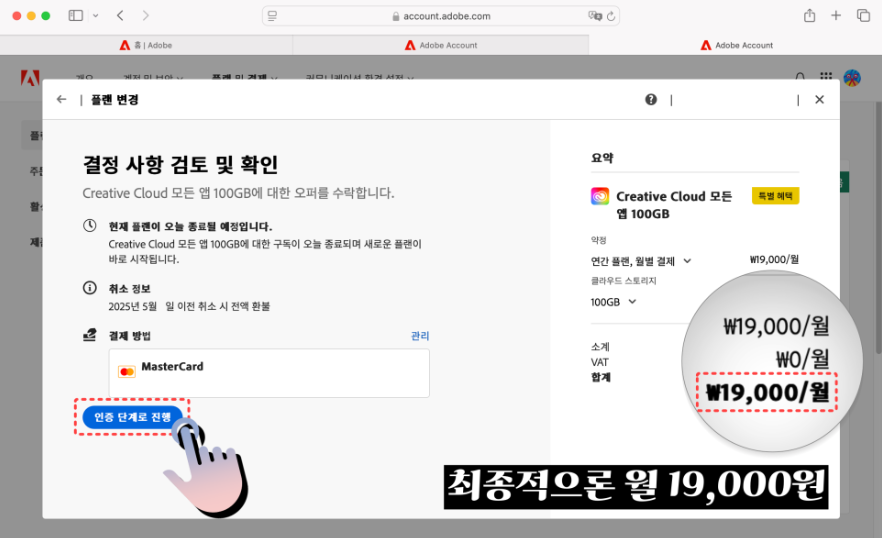Screen dimensions: 882x538
Task: Open the profile avatar in header
Action: 852,78
